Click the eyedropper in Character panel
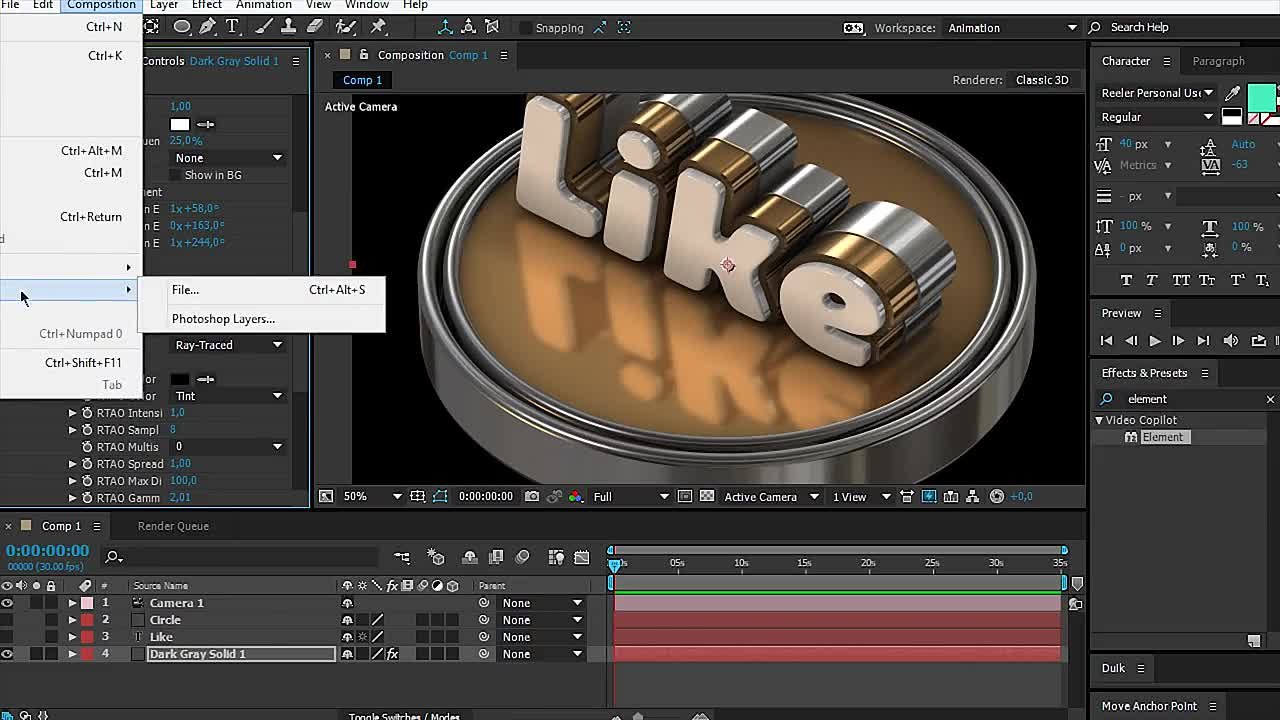The height and width of the screenshot is (720, 1280). click(1232, 93)
